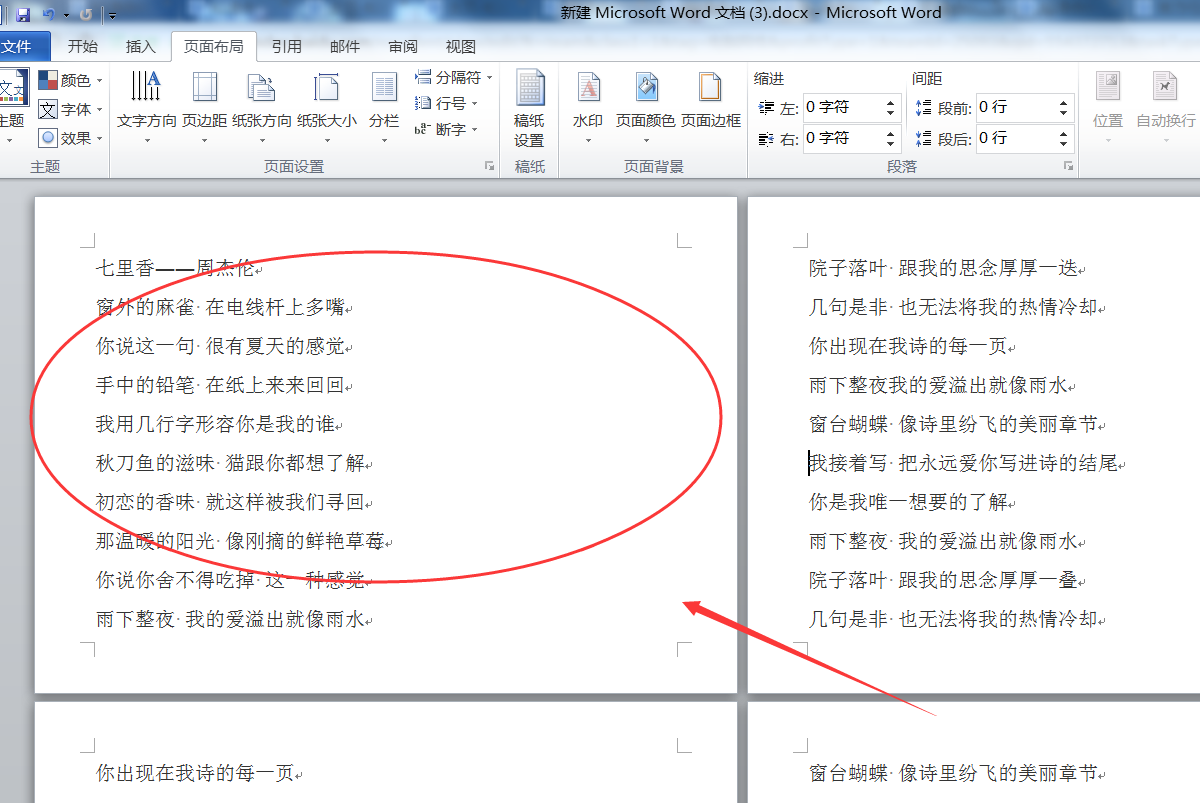The width and height of the screenshot is (1200, 803).
Task: Open the 页面颜色 page color menu
Action: pyautogui.click(x=646, y=108)
